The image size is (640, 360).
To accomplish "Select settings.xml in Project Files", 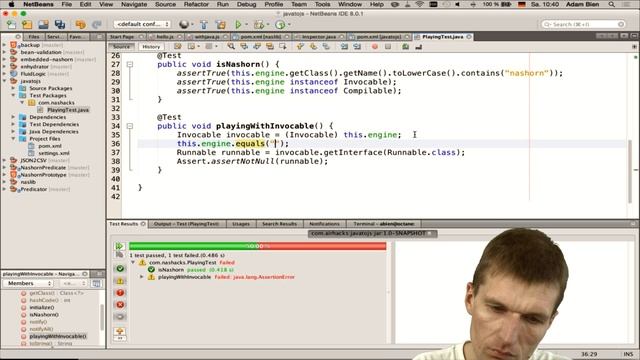I will coord(54,153).
